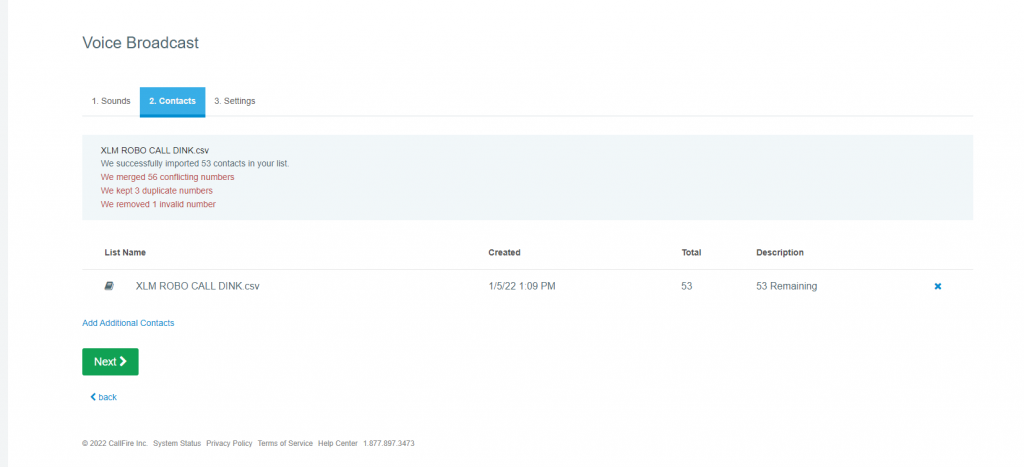Click the 1/5/22 1:09 PM created date
The image size is (1024, 467).
521,286
